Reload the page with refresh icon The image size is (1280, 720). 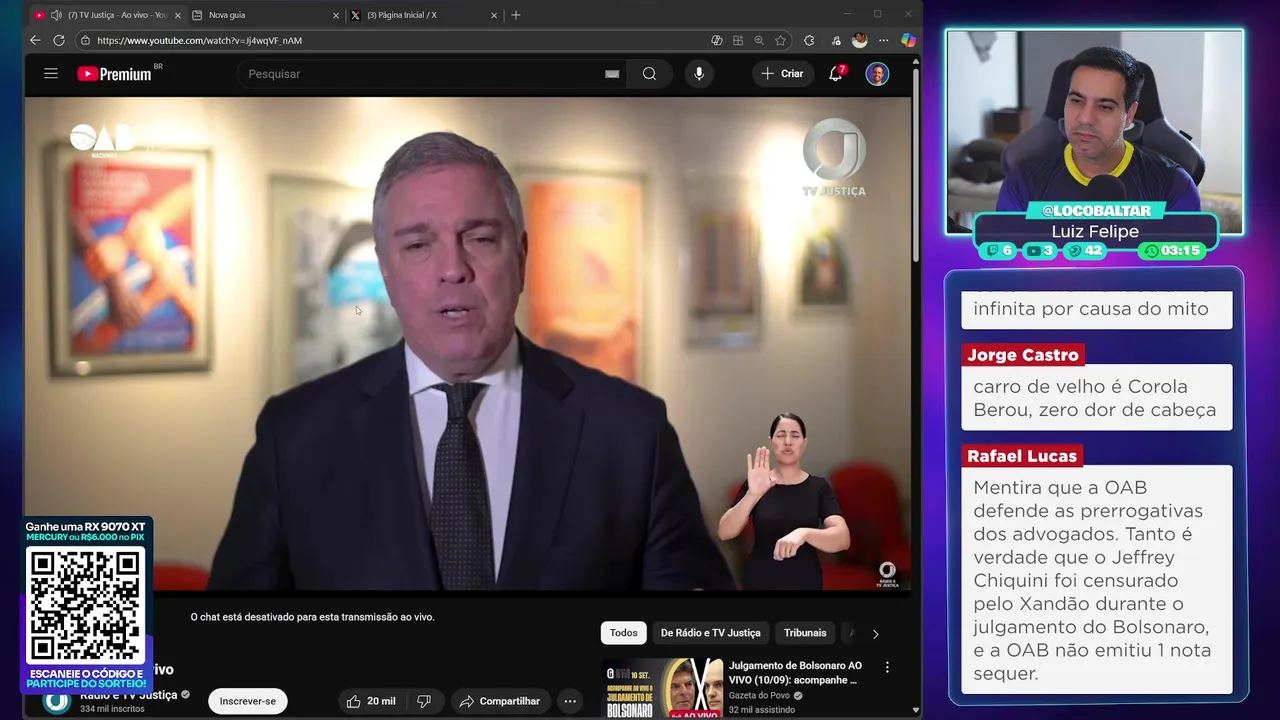[59, 40]
